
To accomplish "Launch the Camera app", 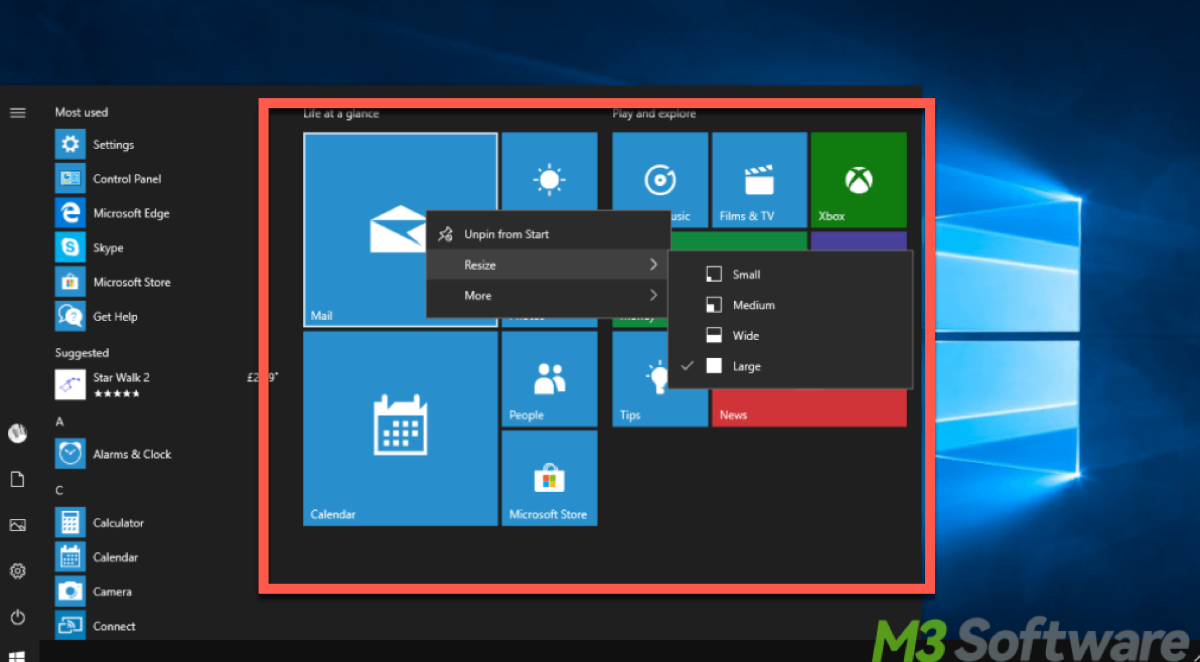I will click(x=94, y=591).
